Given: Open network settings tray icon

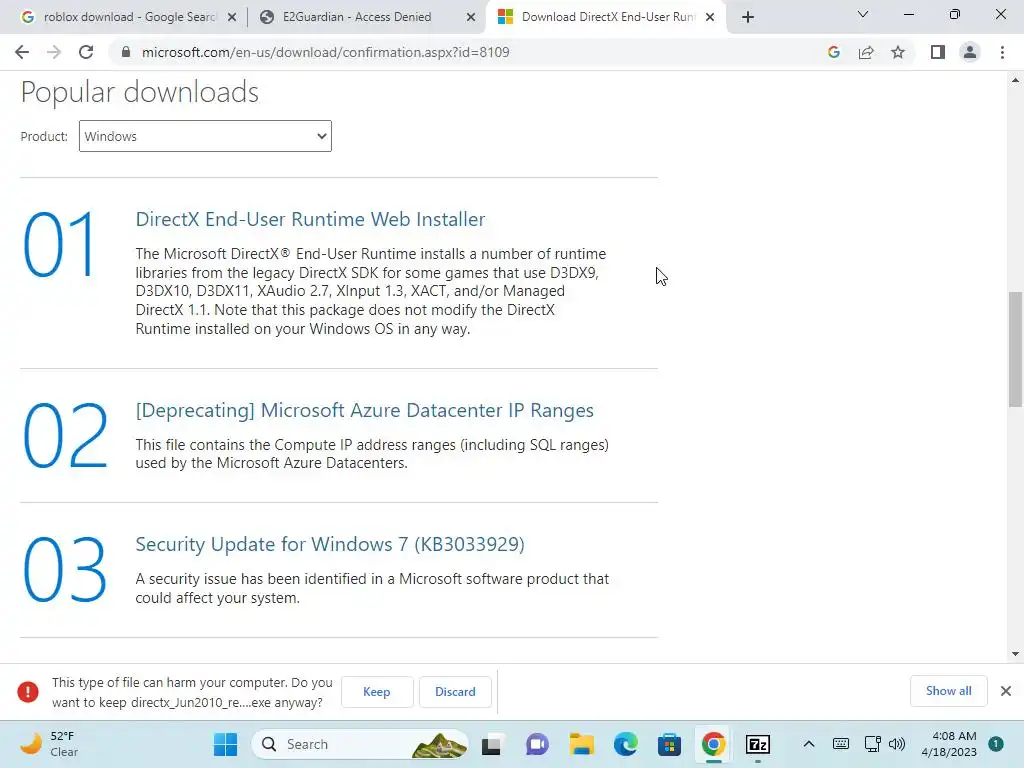Looking at the screenshot, I should [872, 744].
